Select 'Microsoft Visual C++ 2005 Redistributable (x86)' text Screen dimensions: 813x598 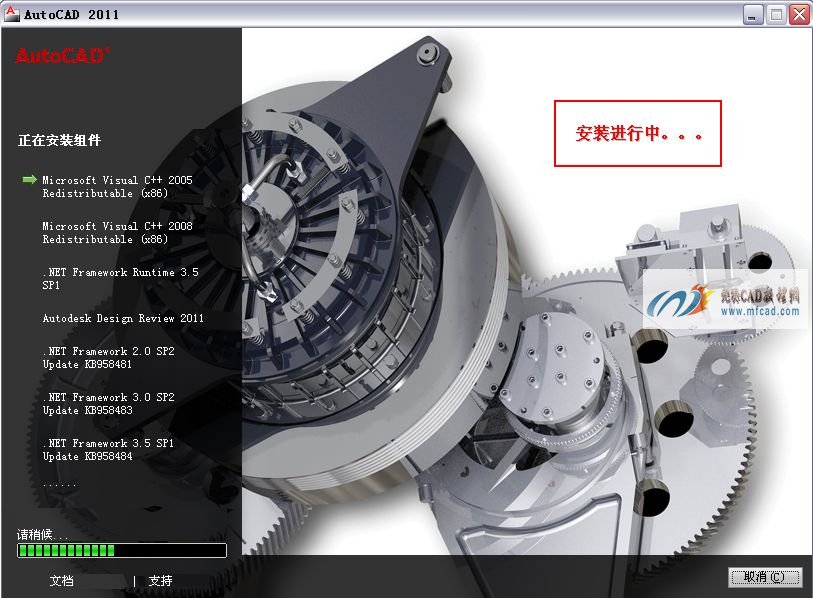(117, 187)
